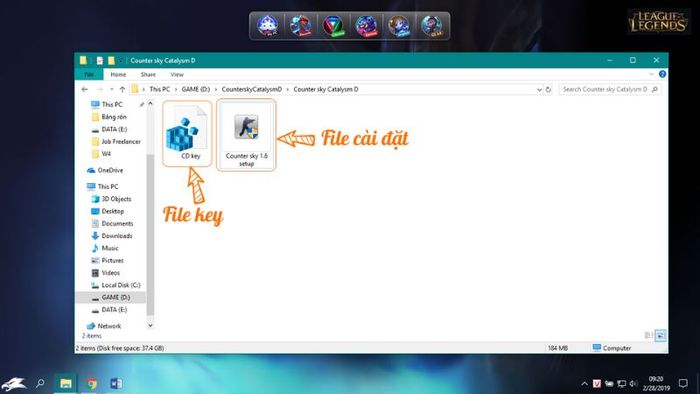Open the CD key registry file

point(187,133)
